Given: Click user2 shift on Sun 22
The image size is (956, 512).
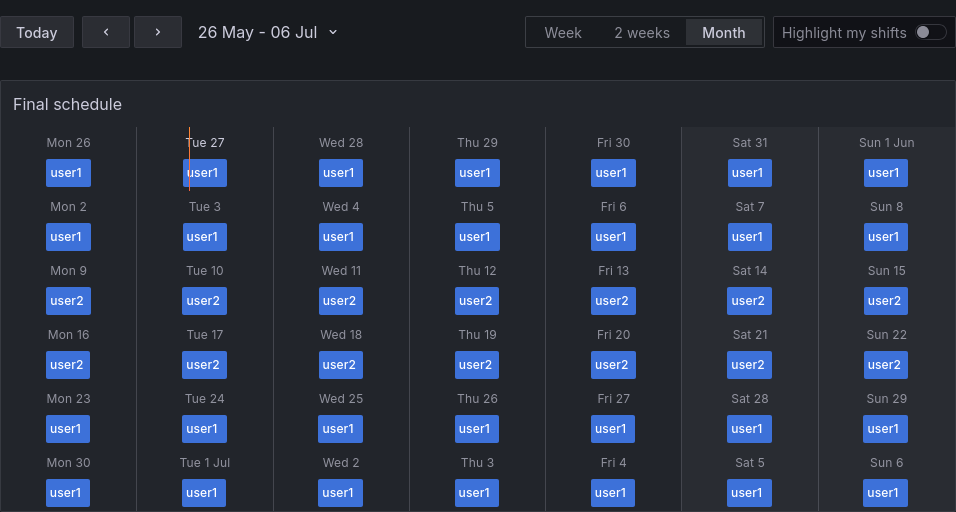Looking at the screenshot, I should [x=885, y=365].
